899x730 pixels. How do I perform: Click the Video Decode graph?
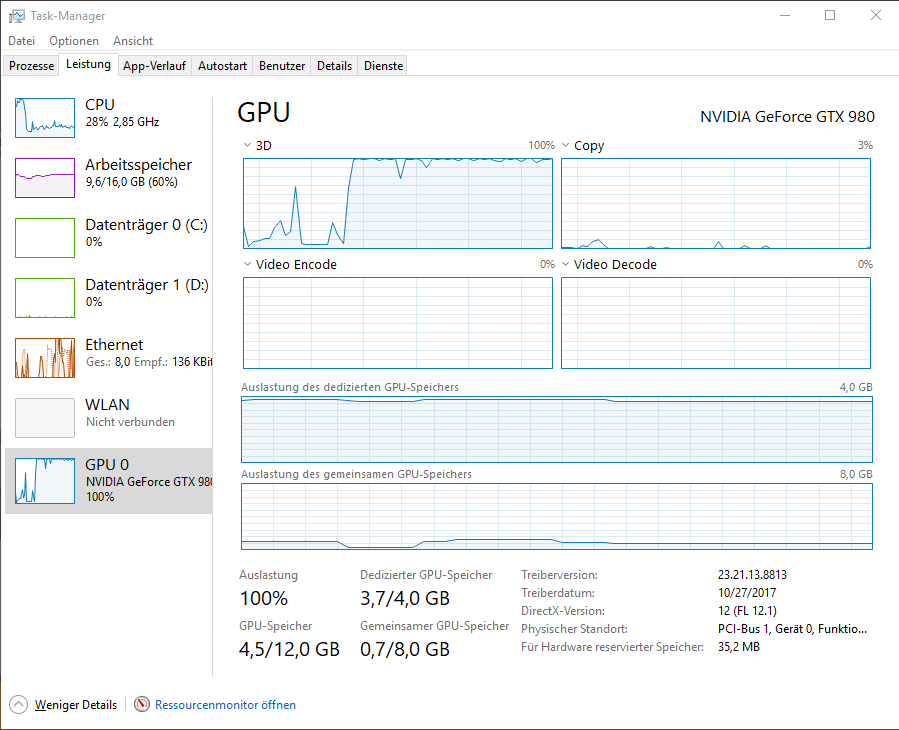[716, 323]
